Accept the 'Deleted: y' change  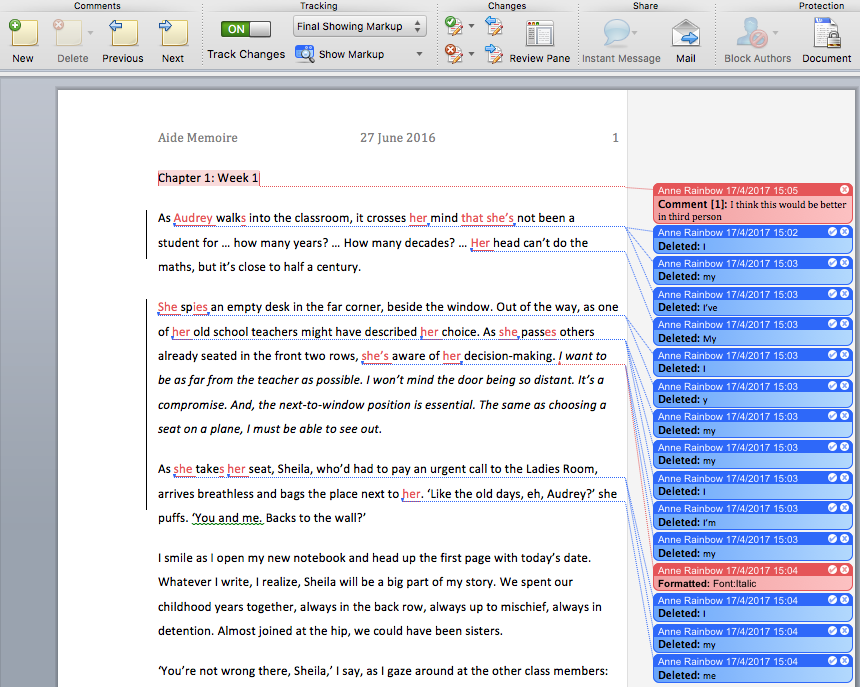pos(833,385)
